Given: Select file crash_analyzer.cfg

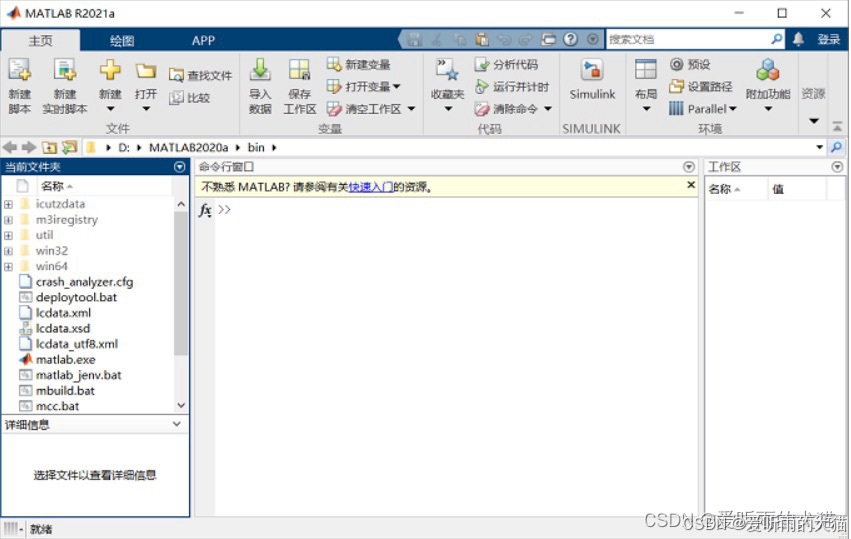Looking at the screenshot, I should coord(84,282).
